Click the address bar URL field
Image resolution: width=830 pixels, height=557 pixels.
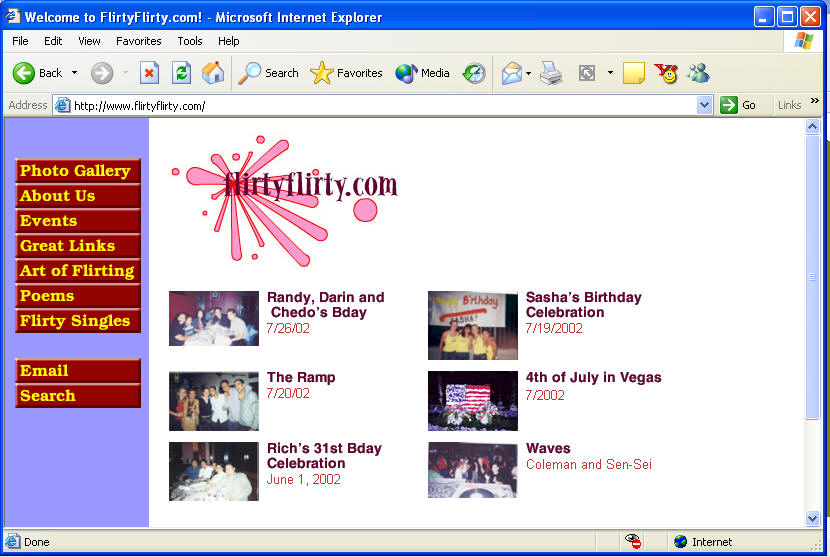(384, 105)
